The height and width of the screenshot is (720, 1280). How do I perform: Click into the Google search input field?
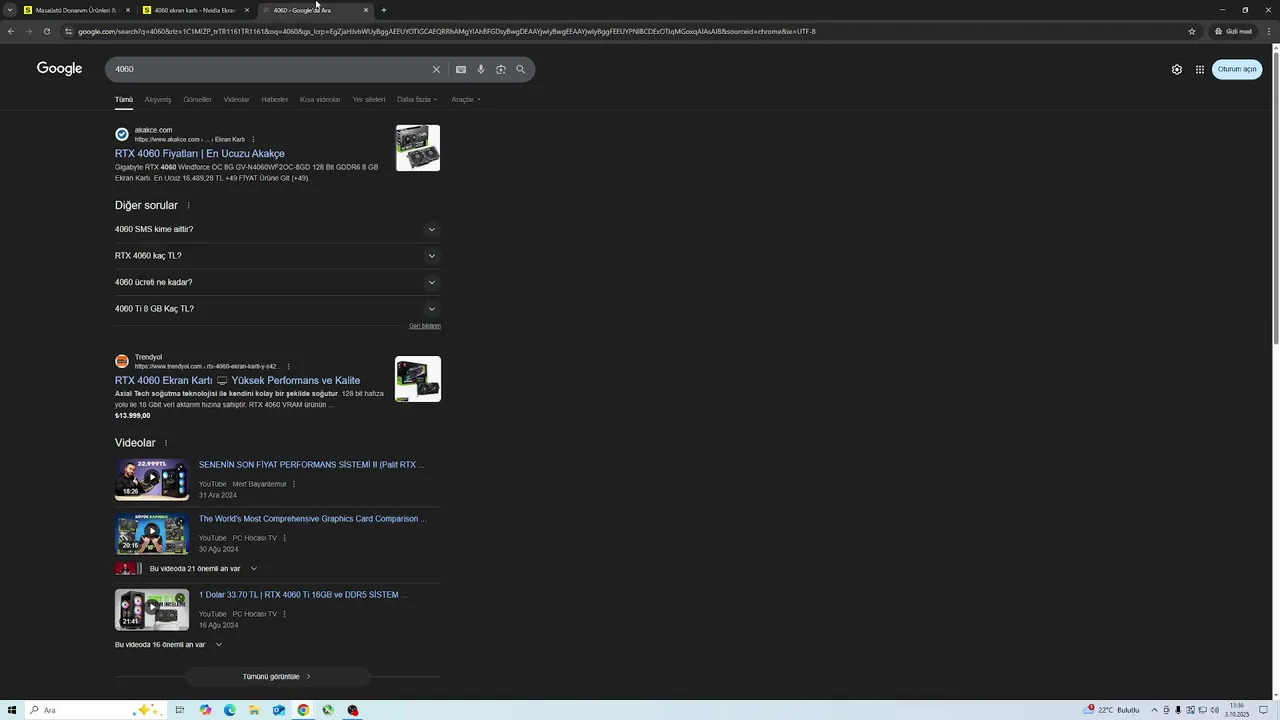[x=270, y=69]
